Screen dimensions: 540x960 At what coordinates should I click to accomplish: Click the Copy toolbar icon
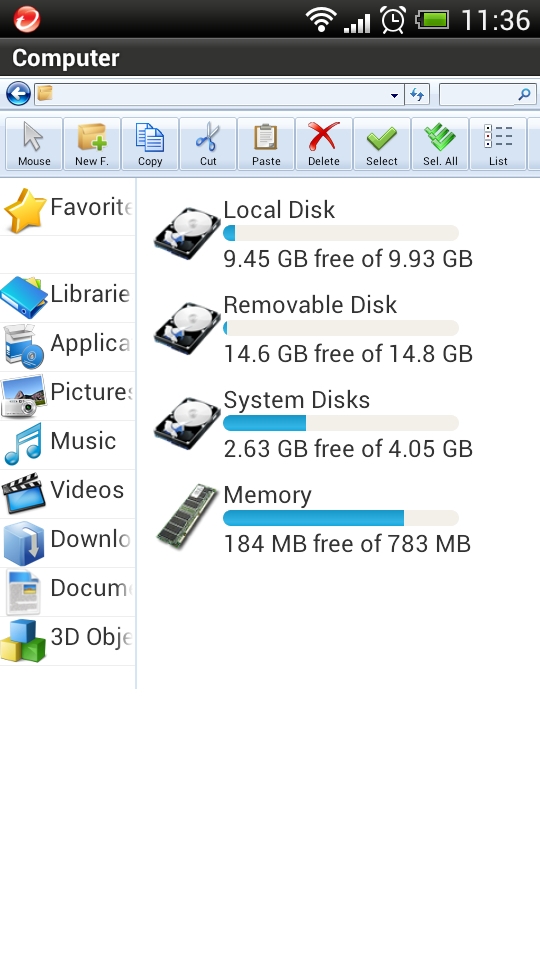150,144
